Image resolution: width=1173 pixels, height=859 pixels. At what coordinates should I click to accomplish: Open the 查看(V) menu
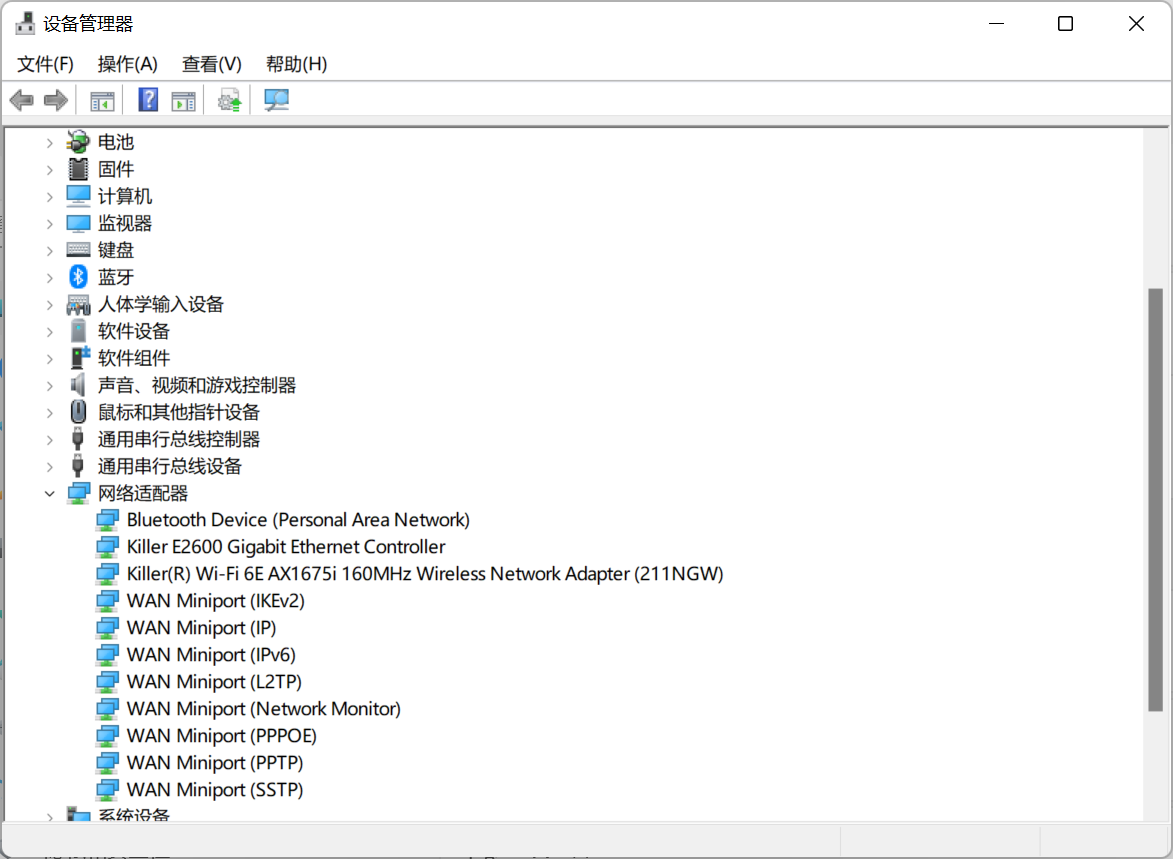tap(212, 64)
